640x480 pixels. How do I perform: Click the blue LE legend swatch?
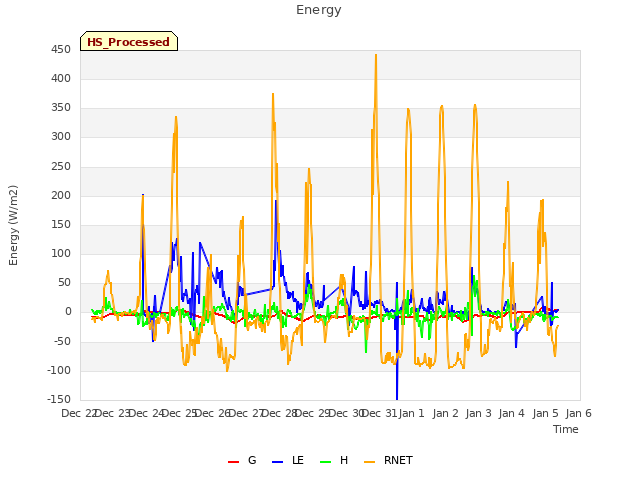tap(277, 462)
